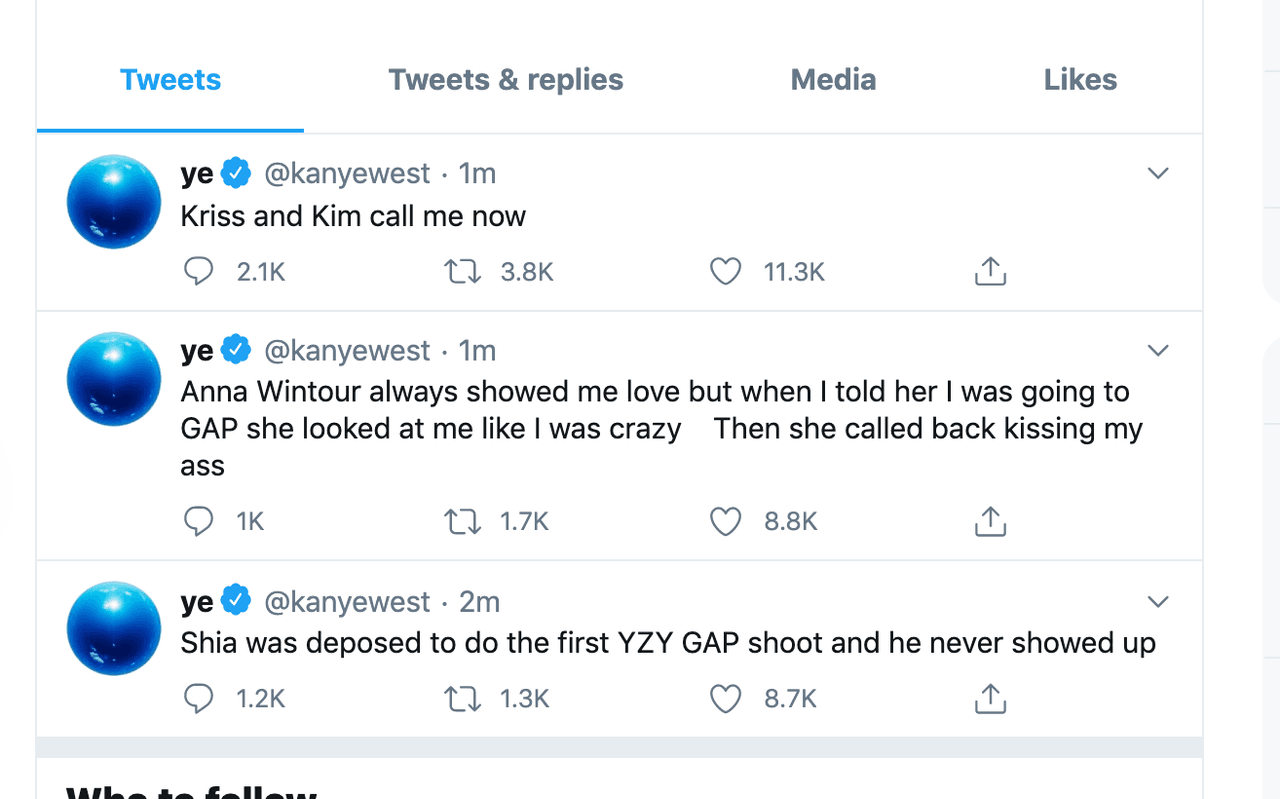The width and height of the screenshot is (1280, 799).
Task: Like the Anna Wintour tweet
Action: click(725, 521)
